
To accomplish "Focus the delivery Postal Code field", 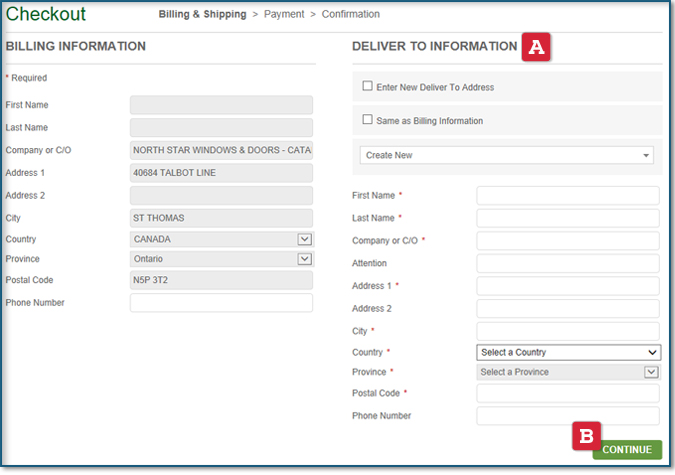I will coord(568,394).
